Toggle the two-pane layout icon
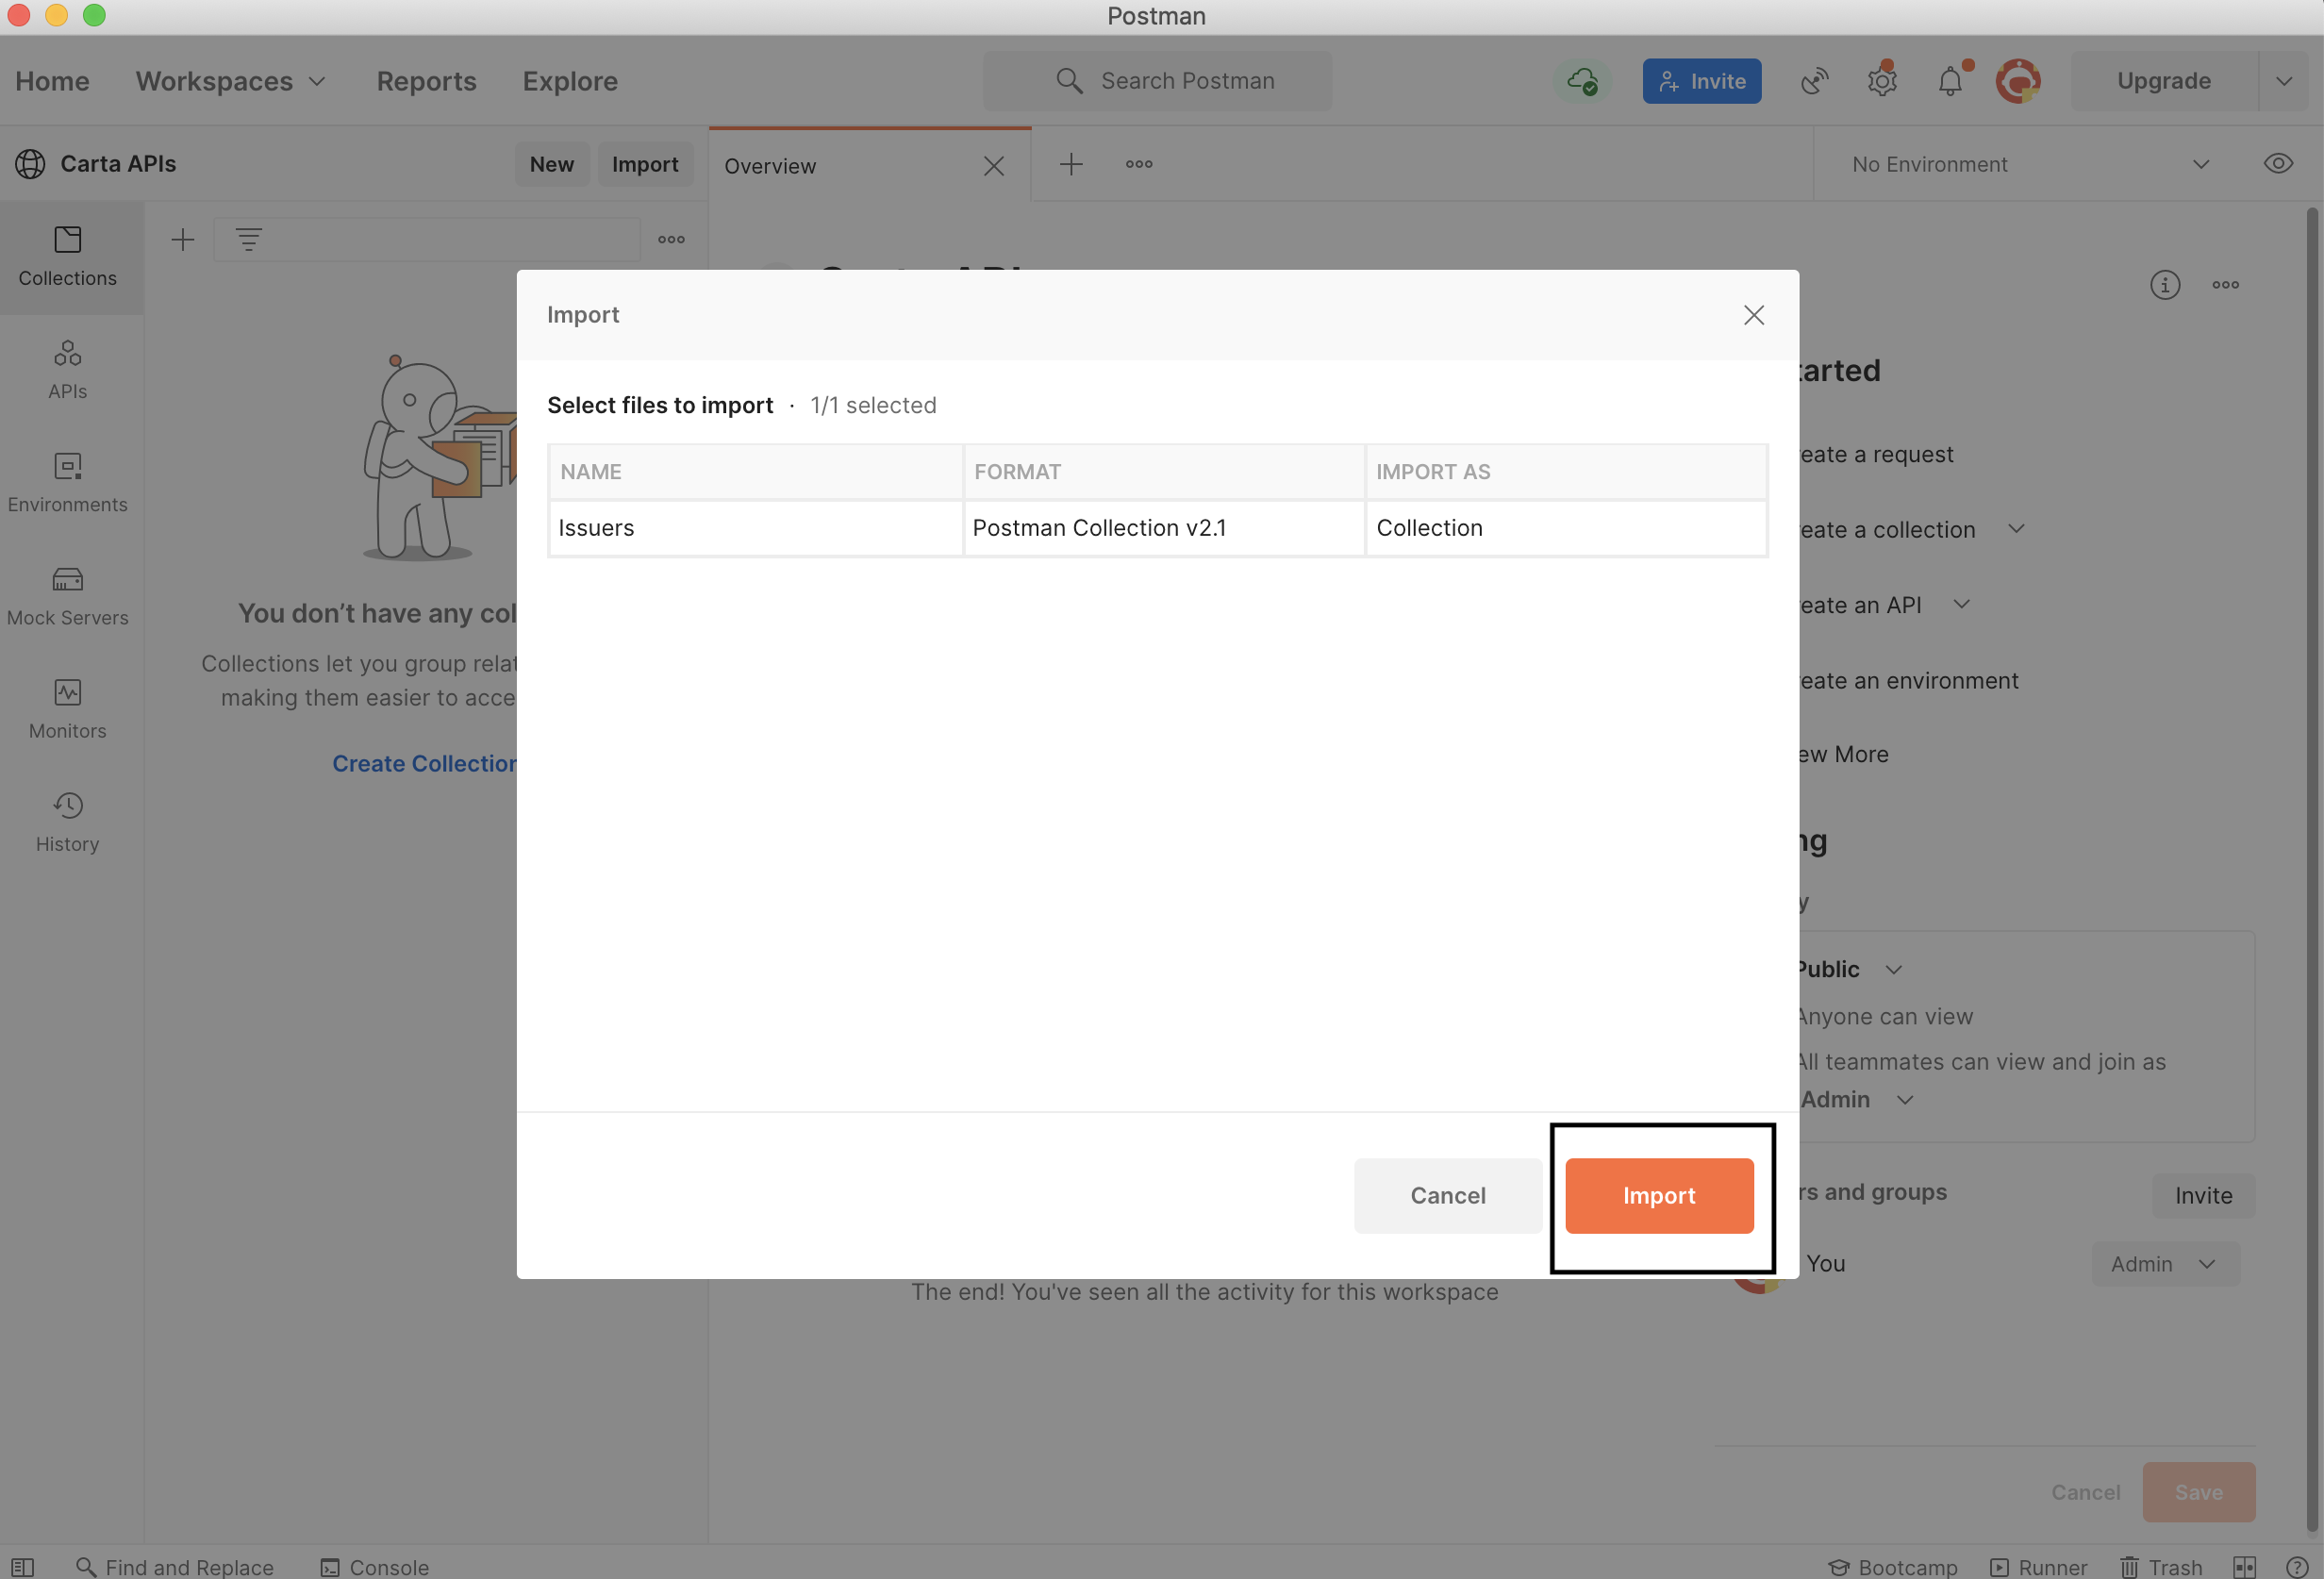 pyautogui.click(x=2244, y=1566)
